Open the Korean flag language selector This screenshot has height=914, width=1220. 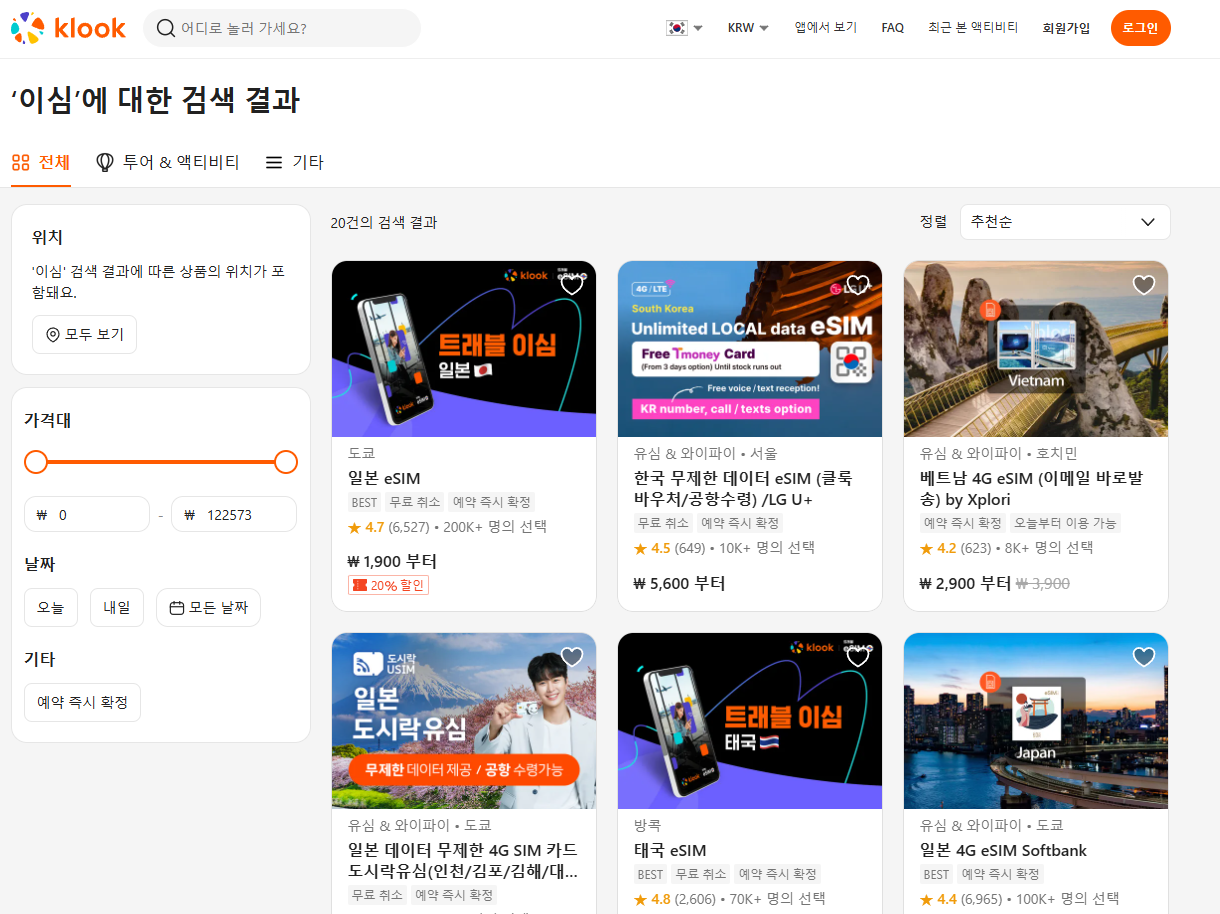click(685, 28)
